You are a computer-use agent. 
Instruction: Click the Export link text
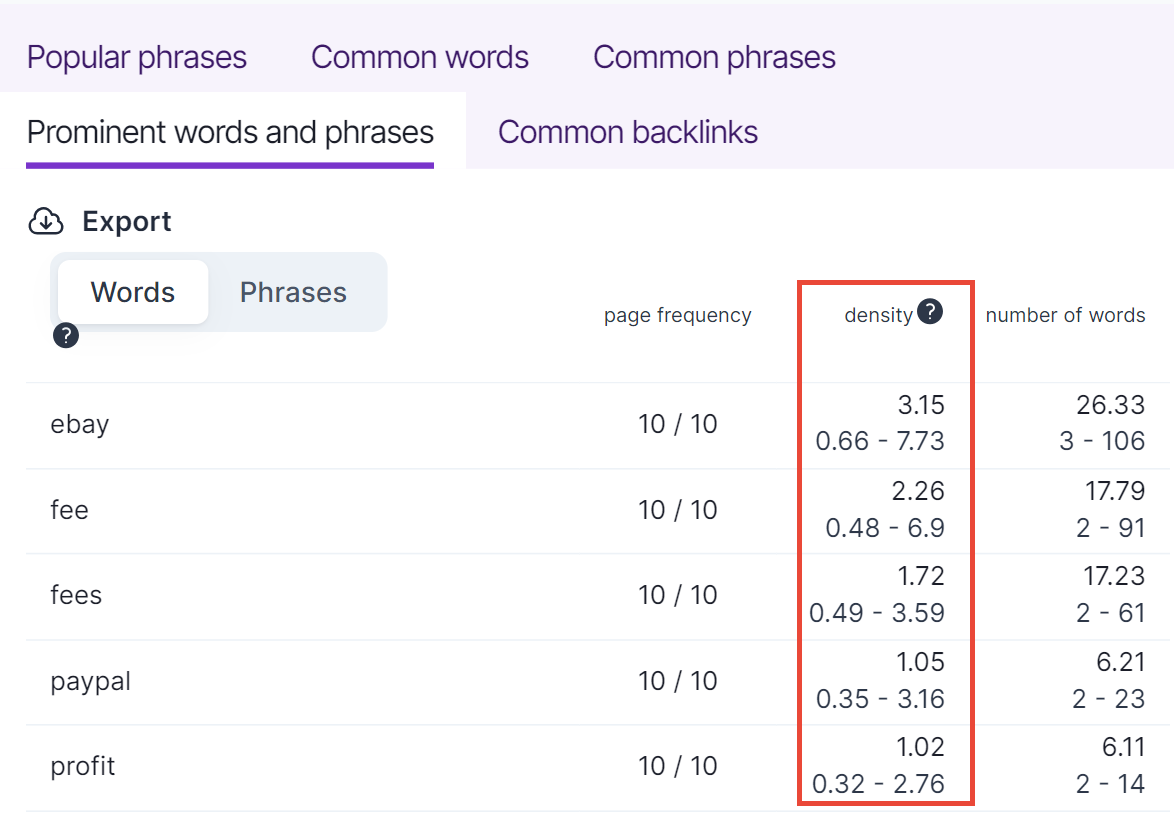point(127,221)
